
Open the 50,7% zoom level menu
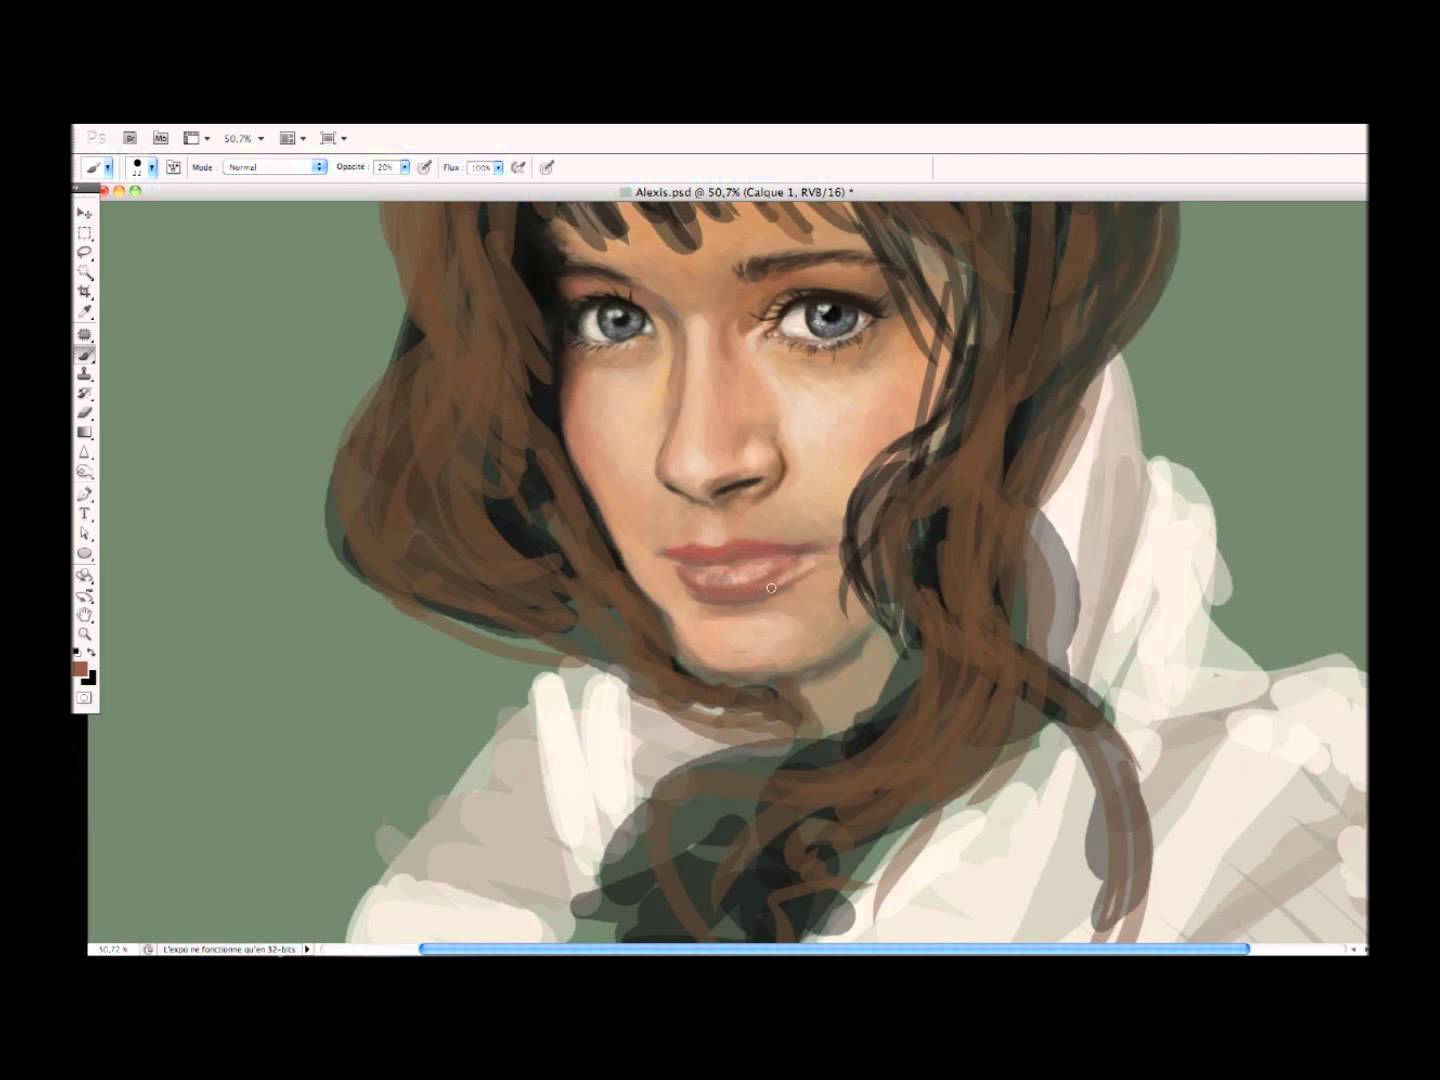point(244,139)
